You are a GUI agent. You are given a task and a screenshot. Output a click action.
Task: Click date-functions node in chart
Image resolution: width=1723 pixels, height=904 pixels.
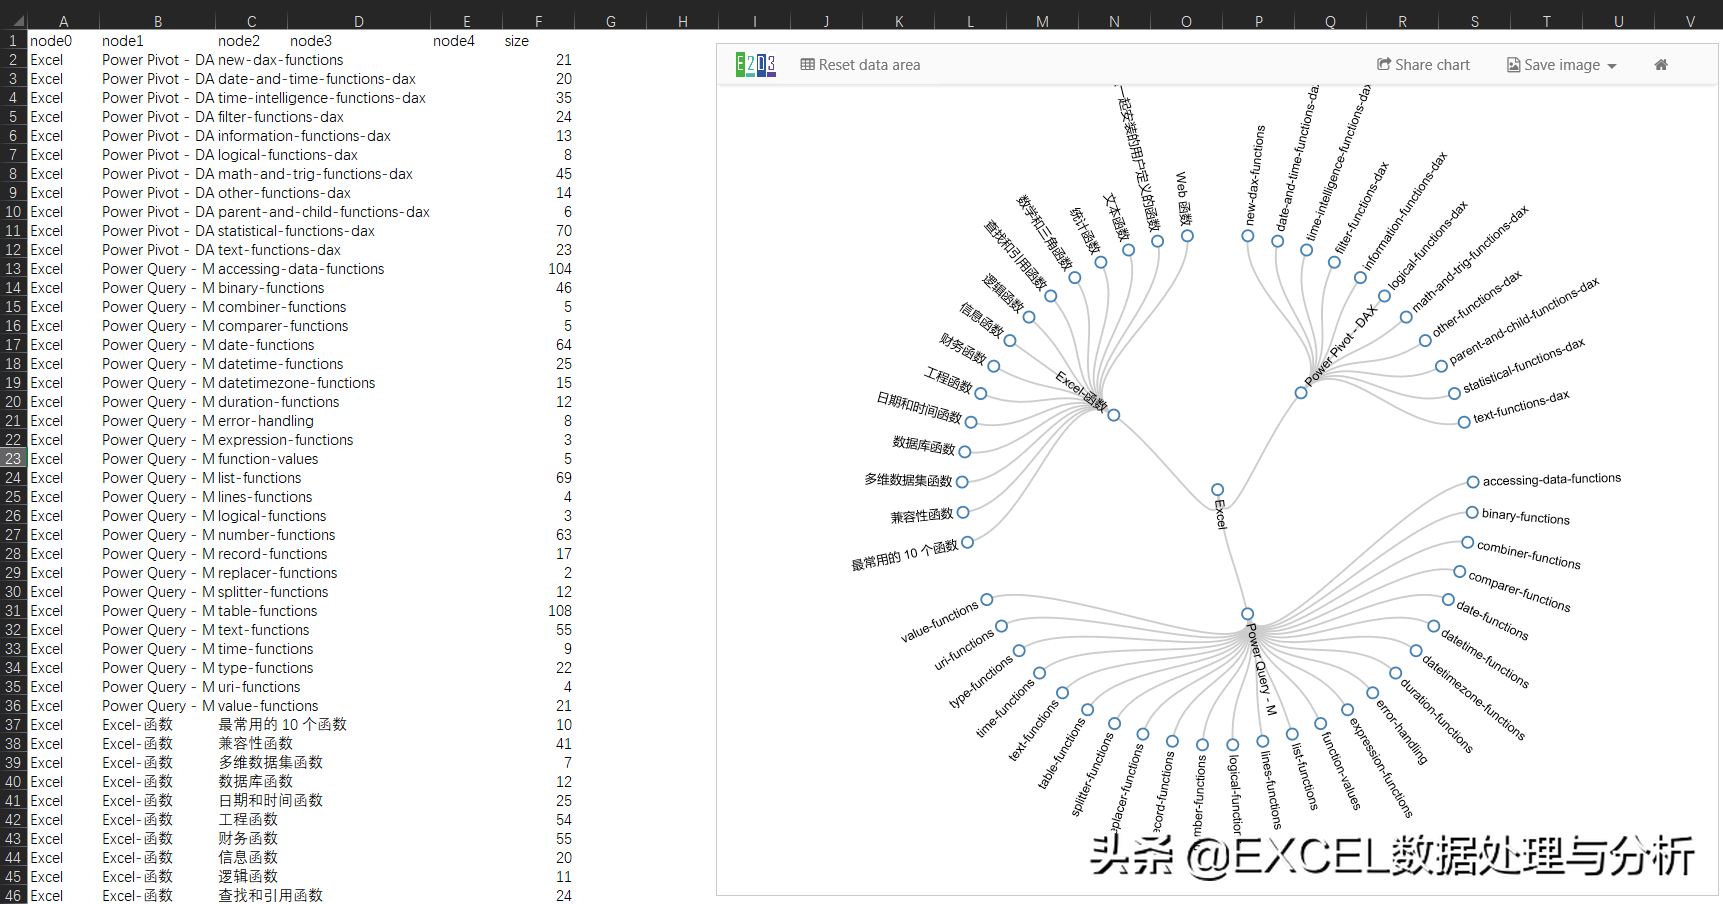point(1448,600)
